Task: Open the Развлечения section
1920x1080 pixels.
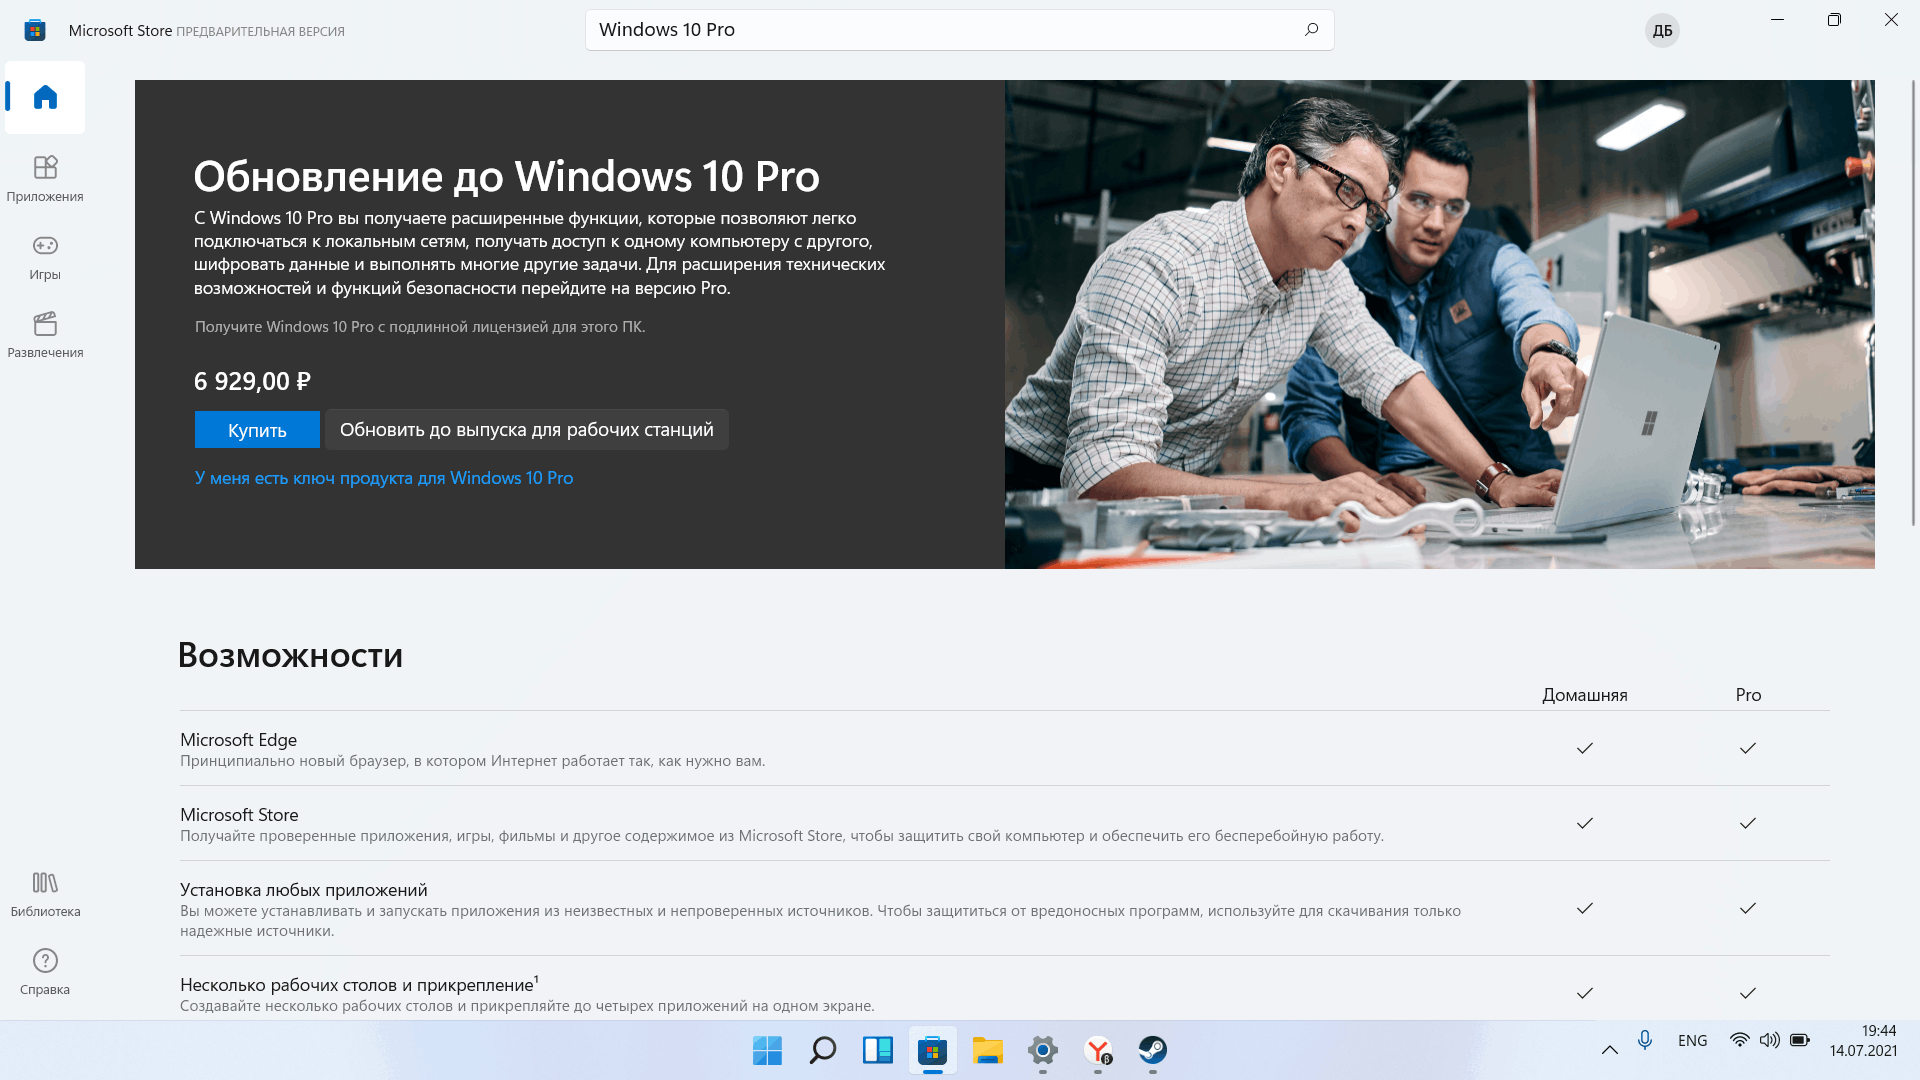Action: click(45, 334)
